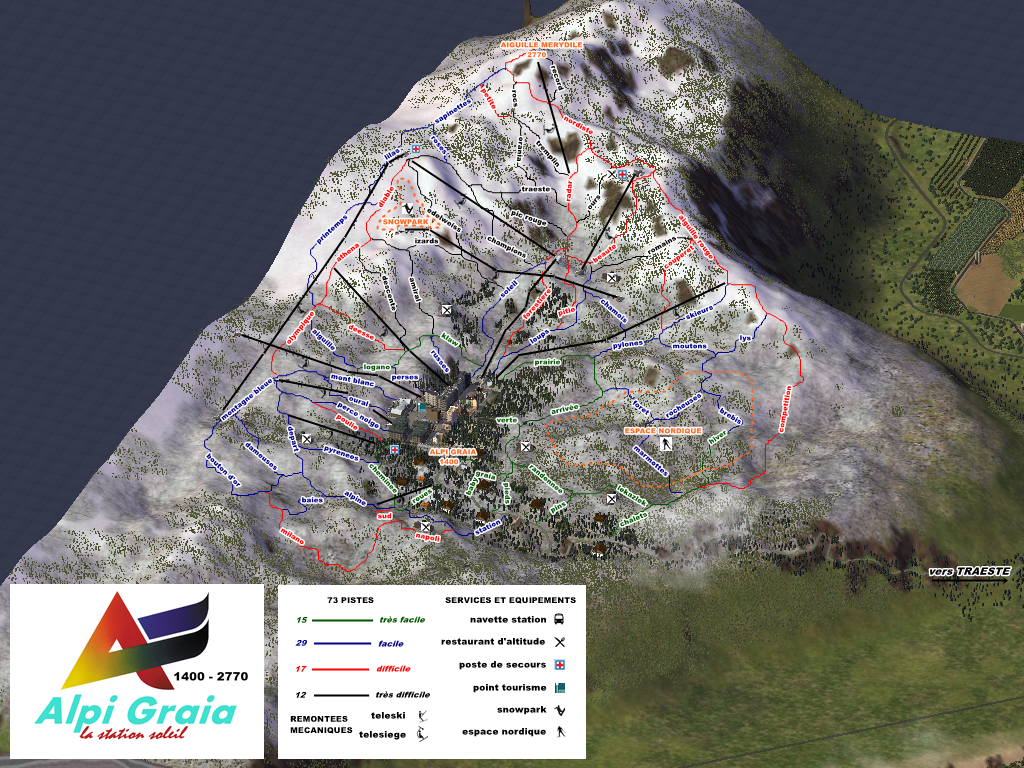
Task: Click the skier icon under ESPACE NORDIQUE
Action: (x=665, y=445)
